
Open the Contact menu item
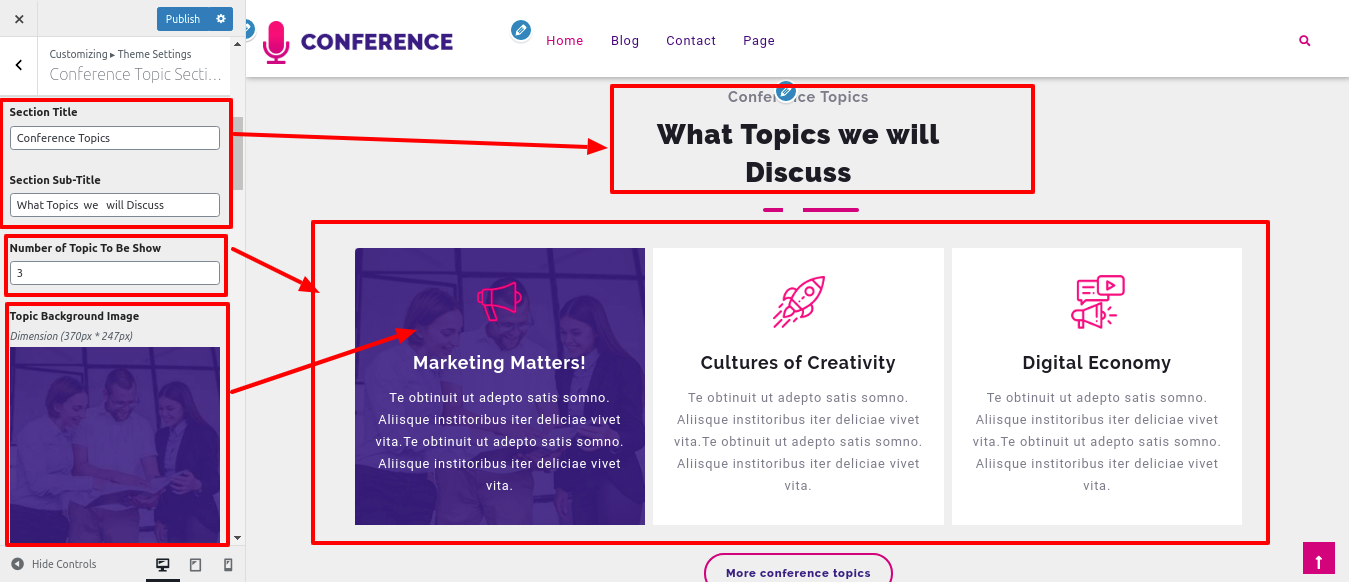click(691, 41)
